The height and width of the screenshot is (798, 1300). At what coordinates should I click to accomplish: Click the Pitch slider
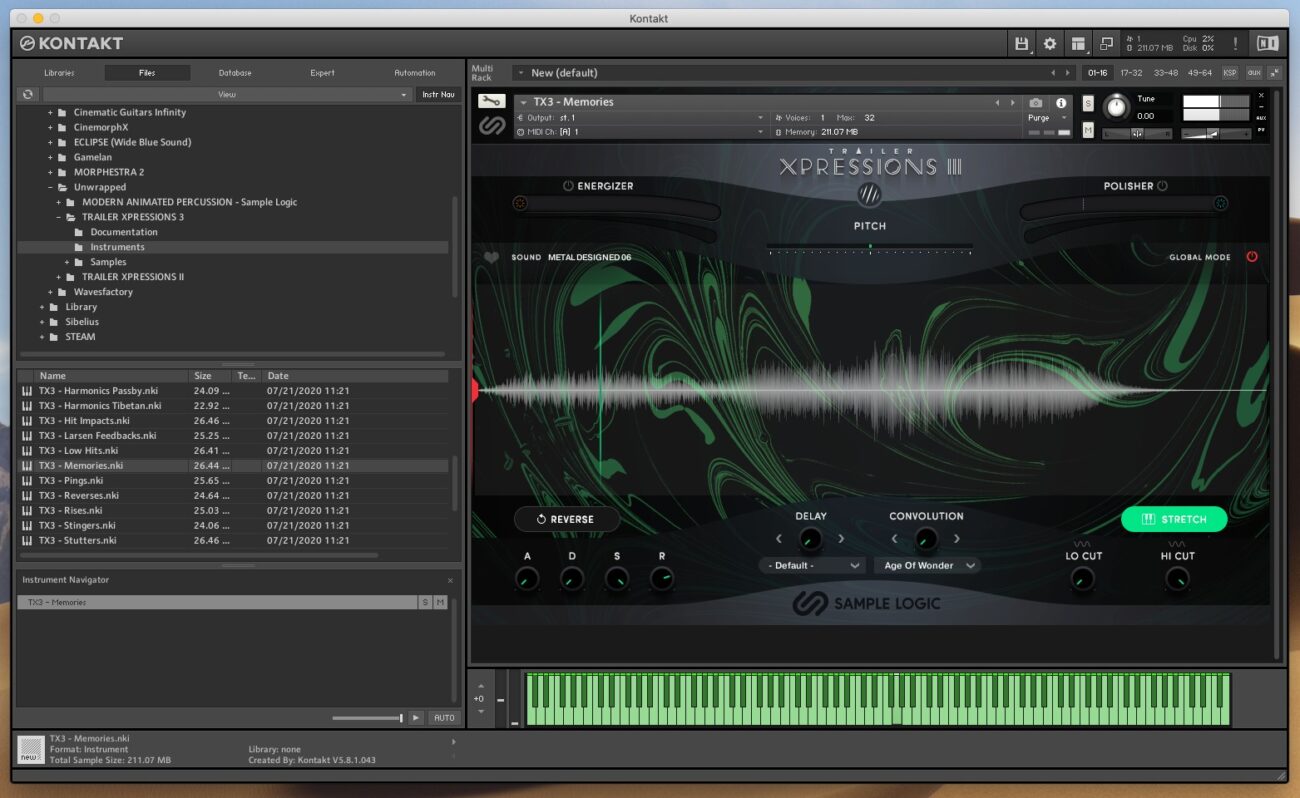coord(869,247)
